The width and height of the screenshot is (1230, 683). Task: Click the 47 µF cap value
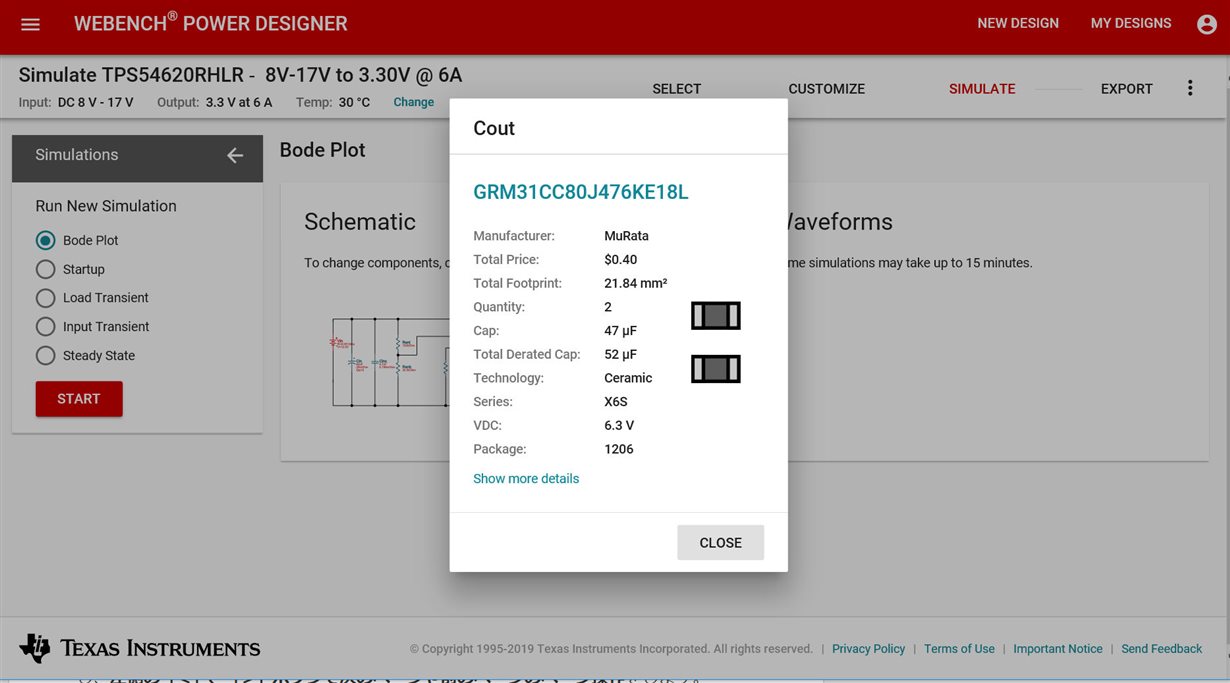(x=620, y=331)
